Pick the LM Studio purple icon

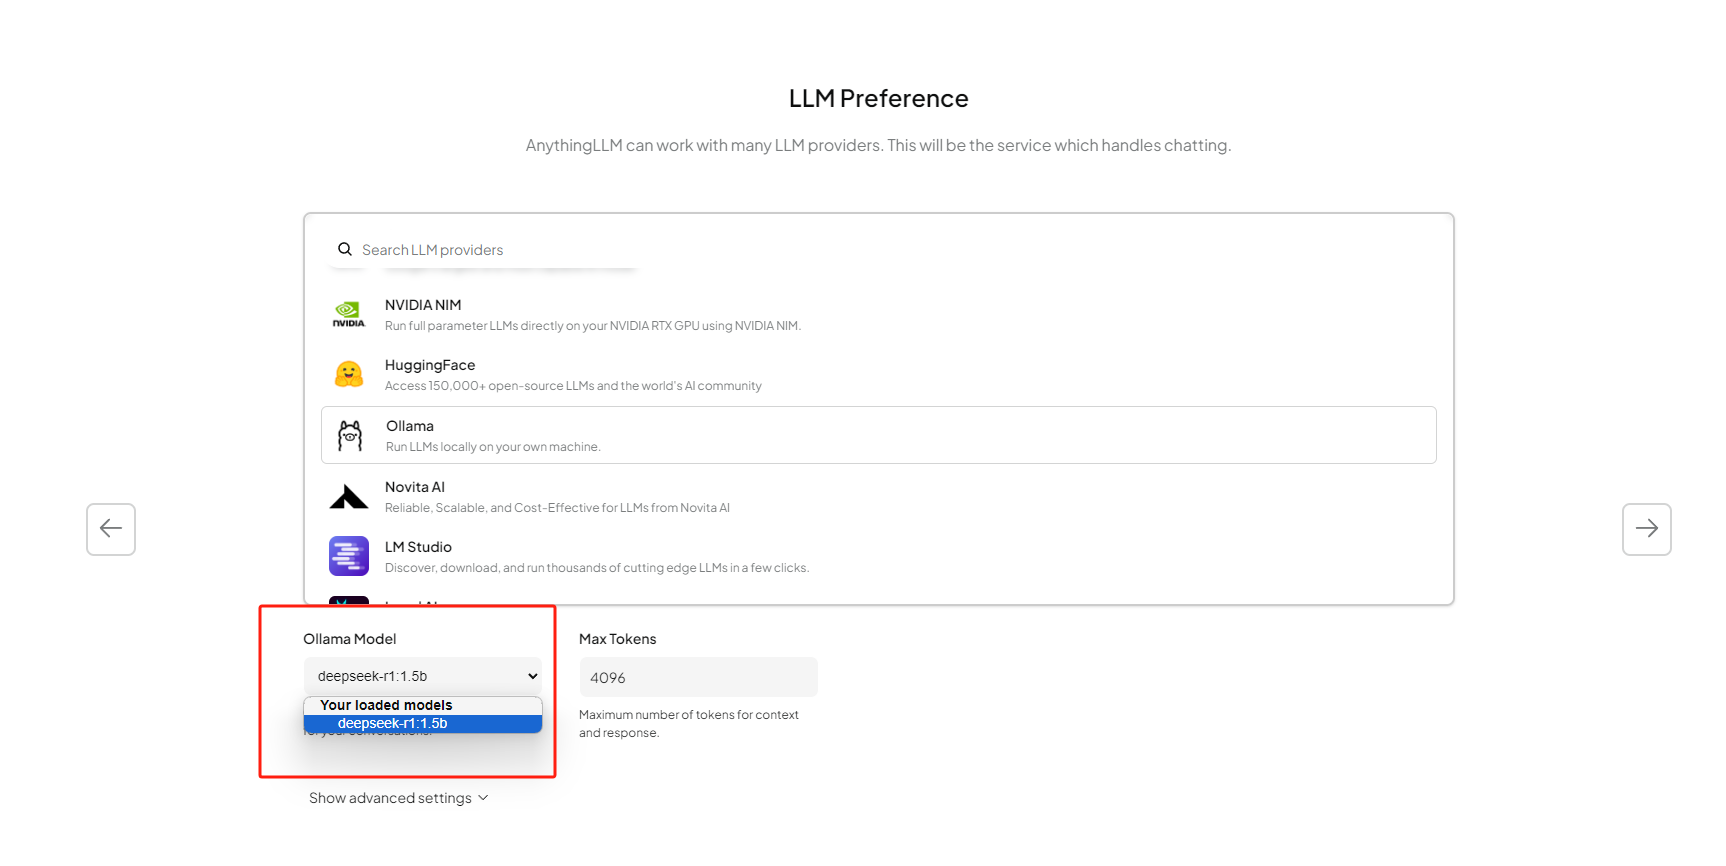(349, 556)
